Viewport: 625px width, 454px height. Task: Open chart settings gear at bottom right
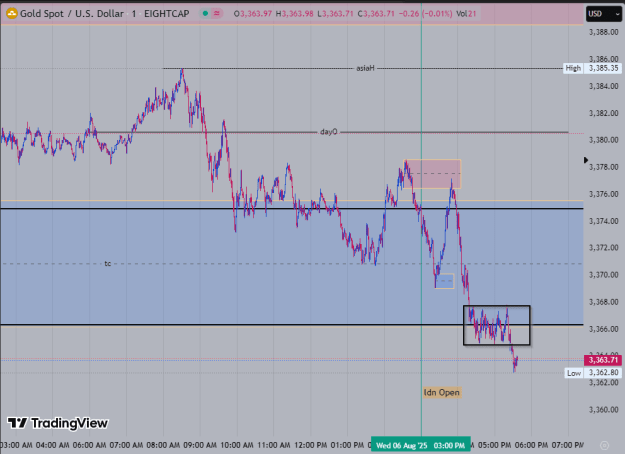(x=604, y=445)
